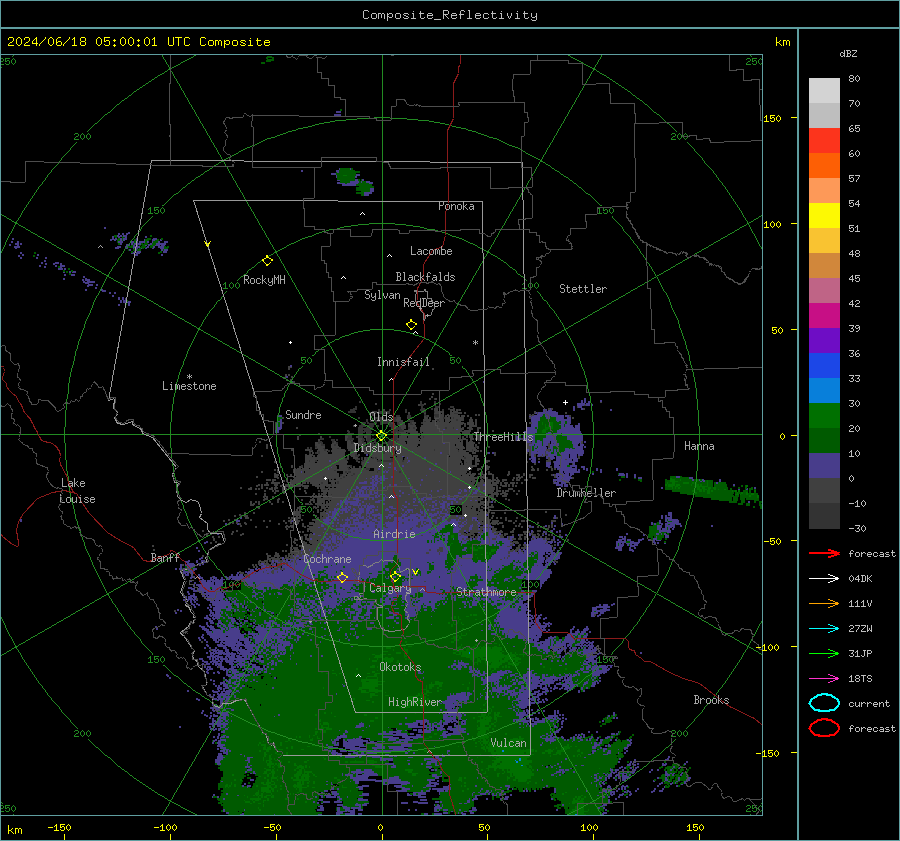Click the Innisfail city label
The width and height of the screenshot is (900, 841).
(403, 362)
